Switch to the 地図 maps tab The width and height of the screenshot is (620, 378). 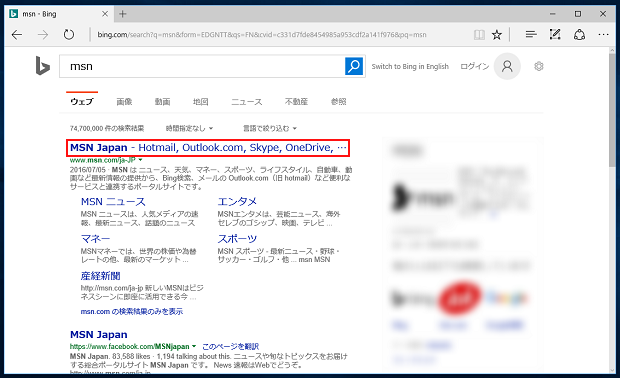tap(200, 102)
